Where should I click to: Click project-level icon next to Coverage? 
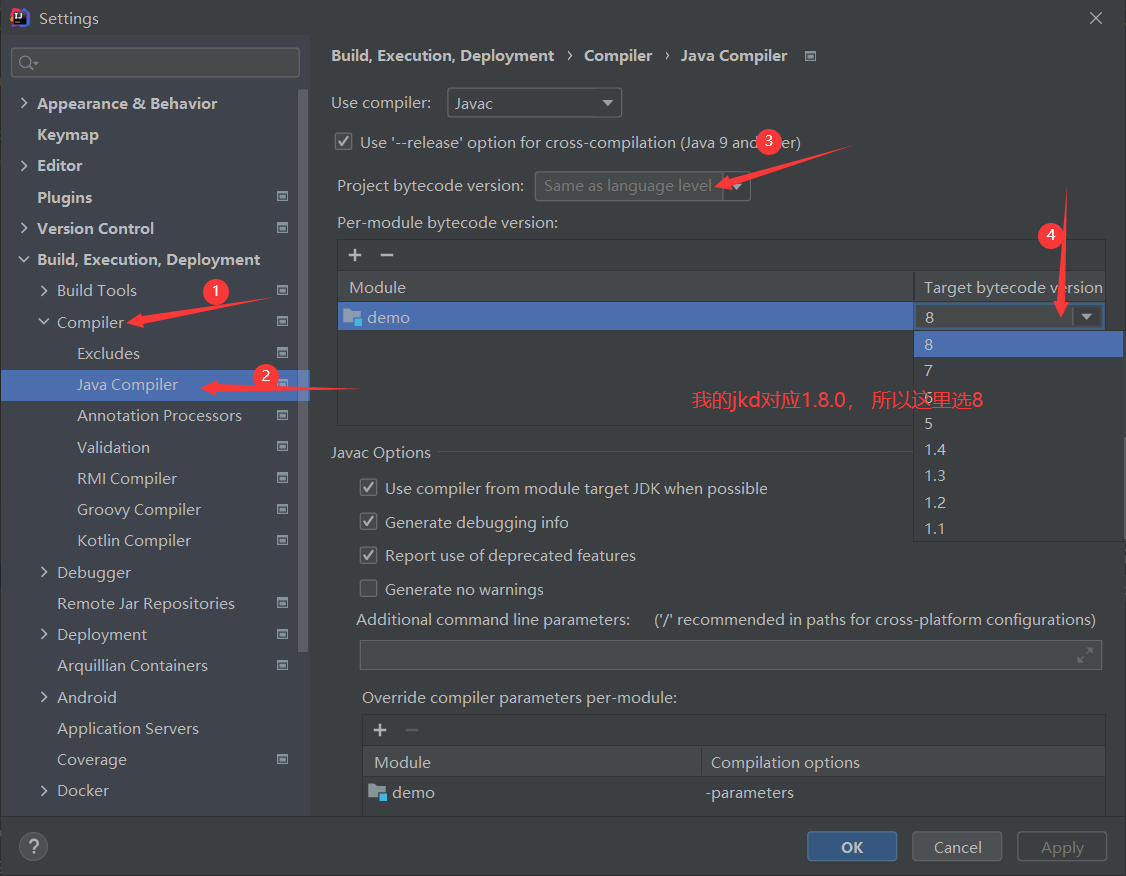click(282, 759)
